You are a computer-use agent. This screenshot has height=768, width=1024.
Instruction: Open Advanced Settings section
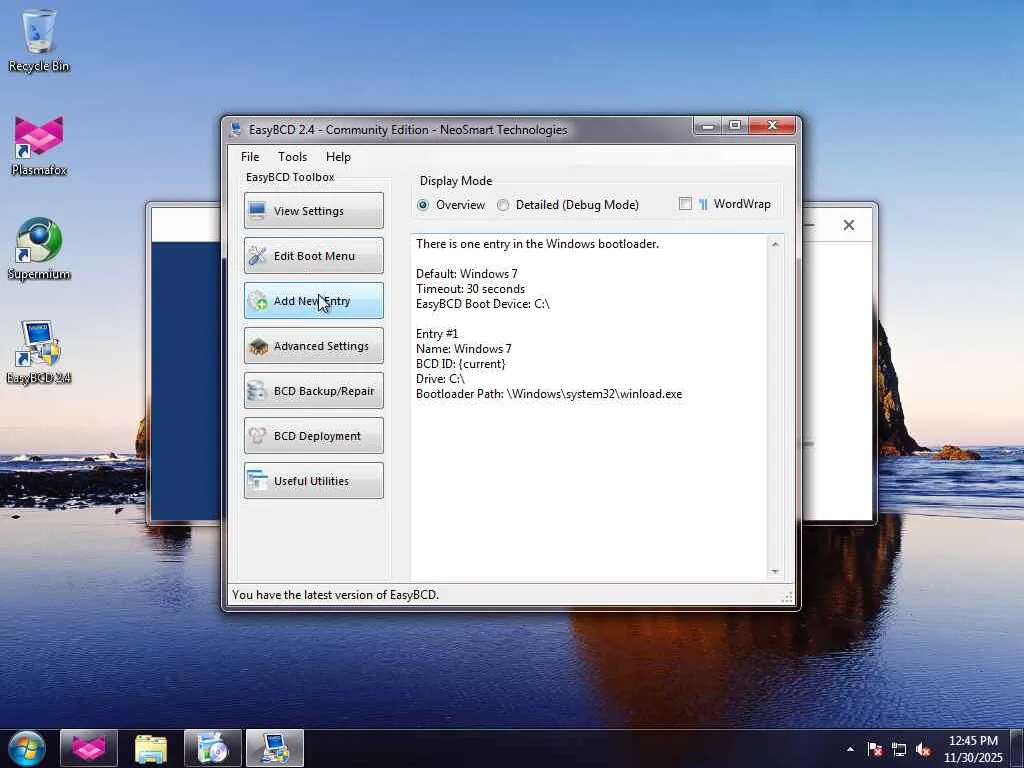313,345
